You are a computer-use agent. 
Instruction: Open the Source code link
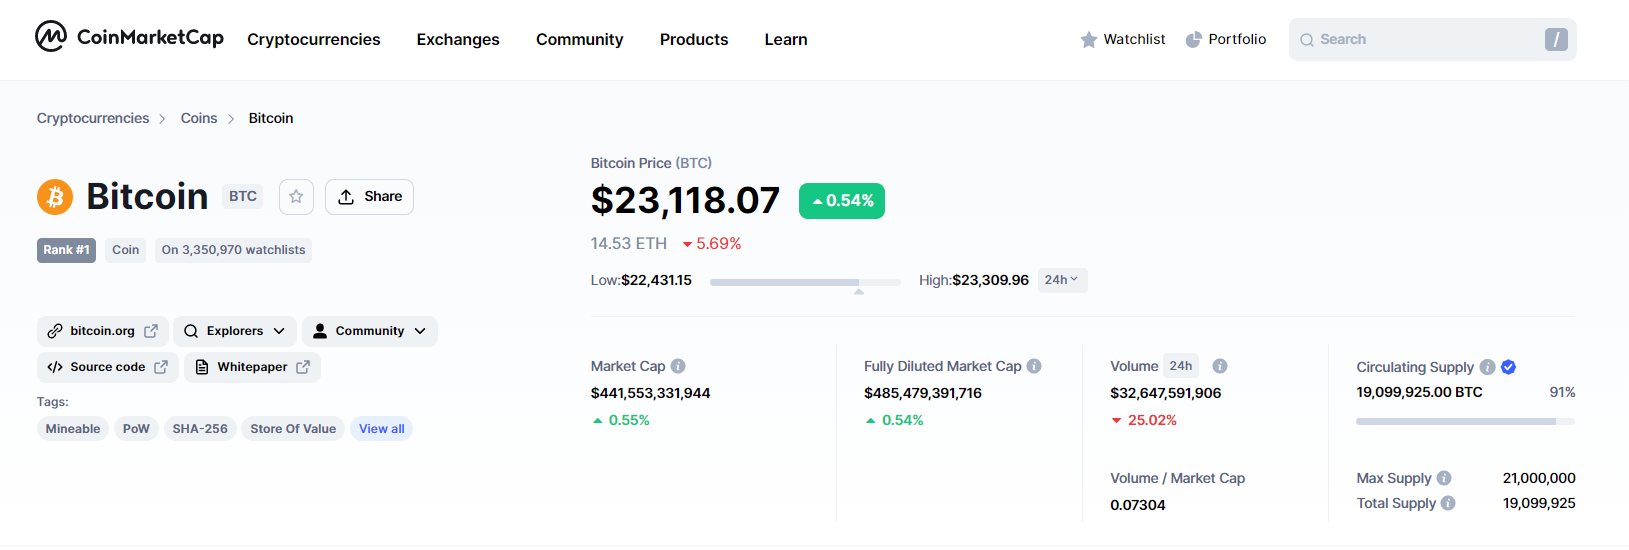click(x=108, y=367)
